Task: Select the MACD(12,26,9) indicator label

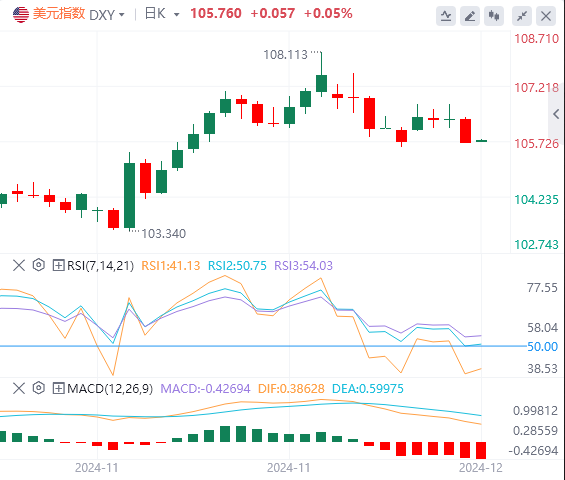Action: coord(110,388)
